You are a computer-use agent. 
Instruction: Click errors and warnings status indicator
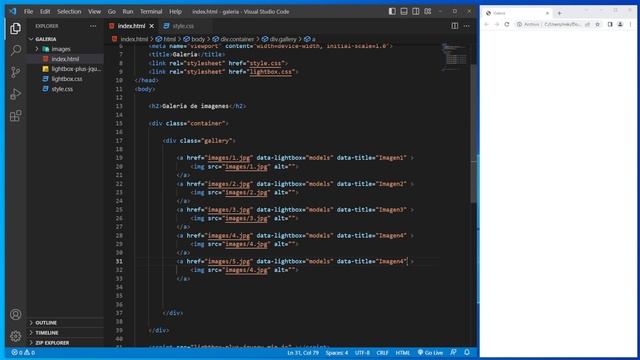pyautogui.click(x=23, y=352)
